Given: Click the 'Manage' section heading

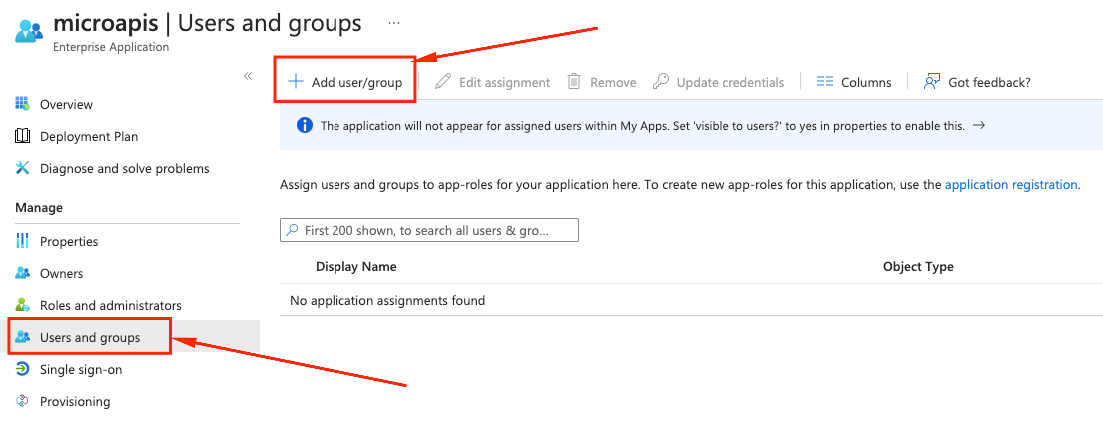Looking at the screenshot, I should pyautogui.click(x=39, y=207).
